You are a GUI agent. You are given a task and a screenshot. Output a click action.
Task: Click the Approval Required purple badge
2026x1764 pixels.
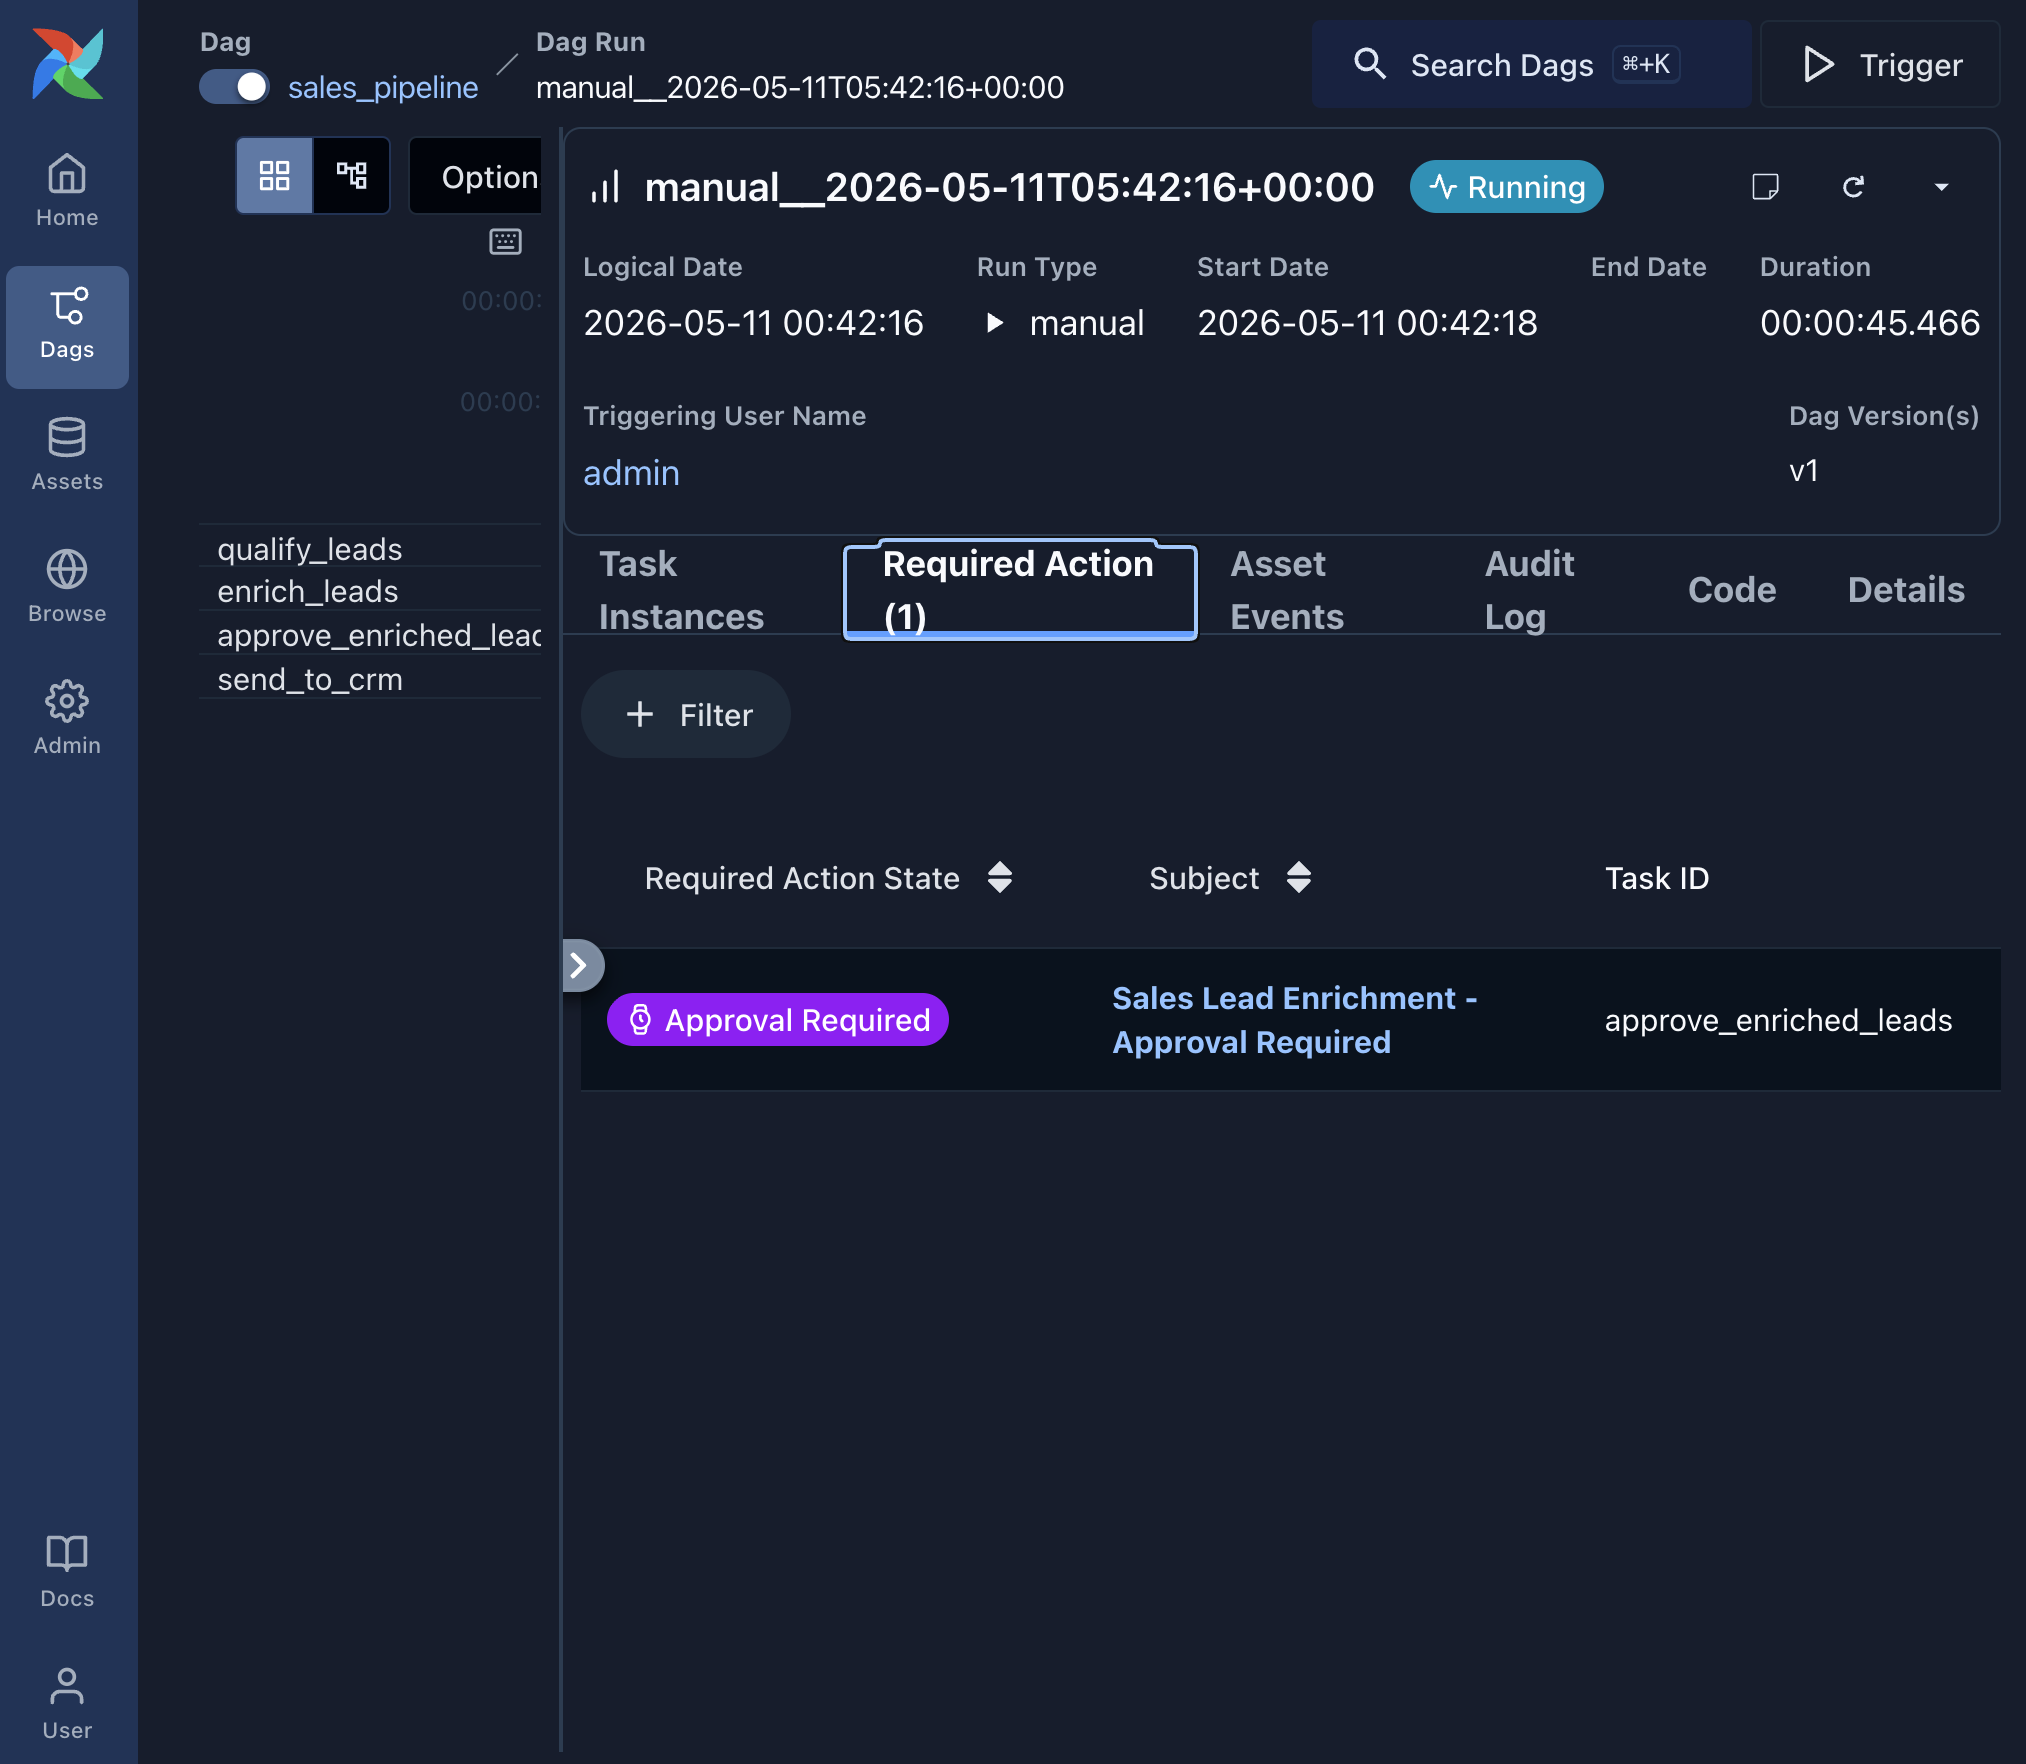click(778, 1019)
